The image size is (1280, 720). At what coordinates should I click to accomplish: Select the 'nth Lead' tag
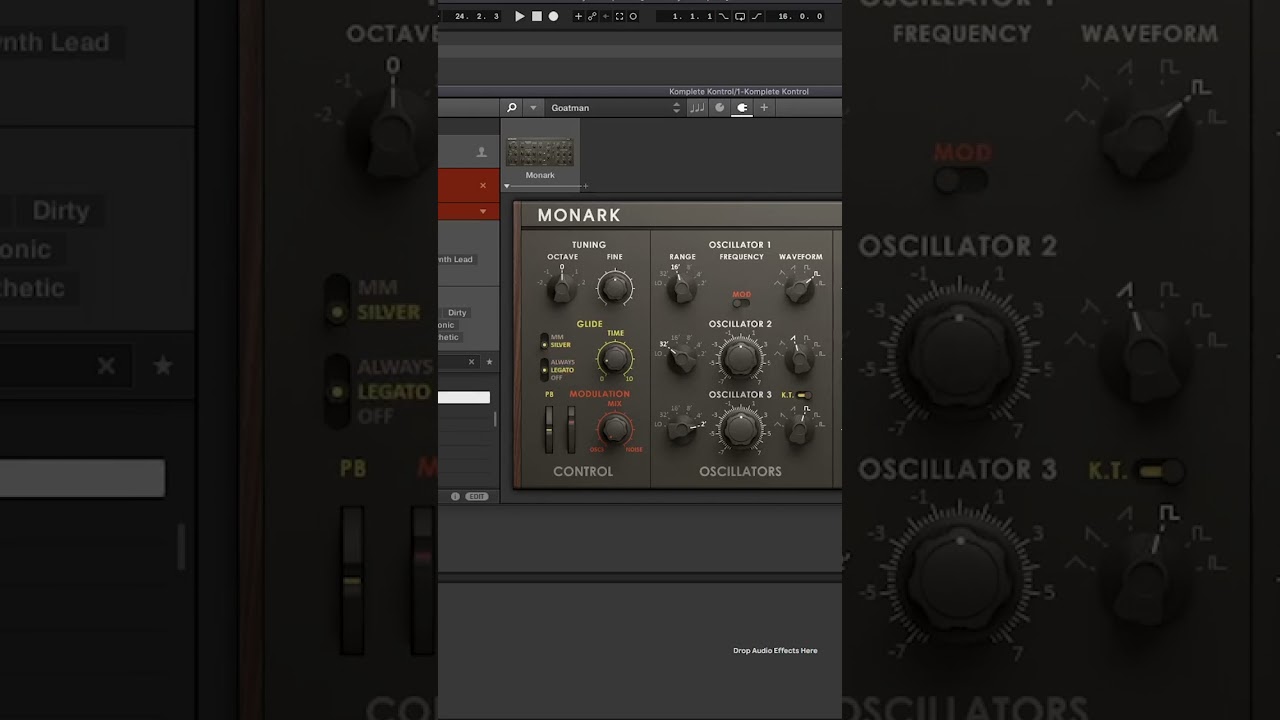pyautogui.click(x=456, y=260)
